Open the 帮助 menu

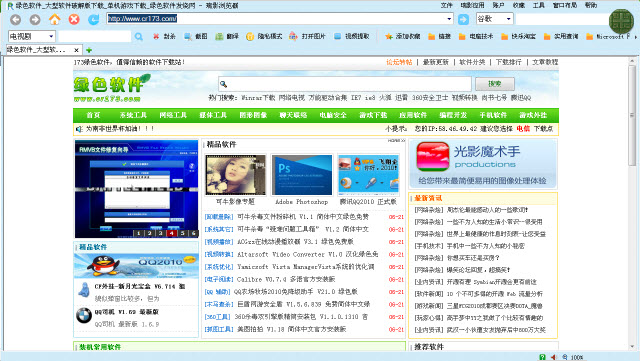click(x=591, y=5)
